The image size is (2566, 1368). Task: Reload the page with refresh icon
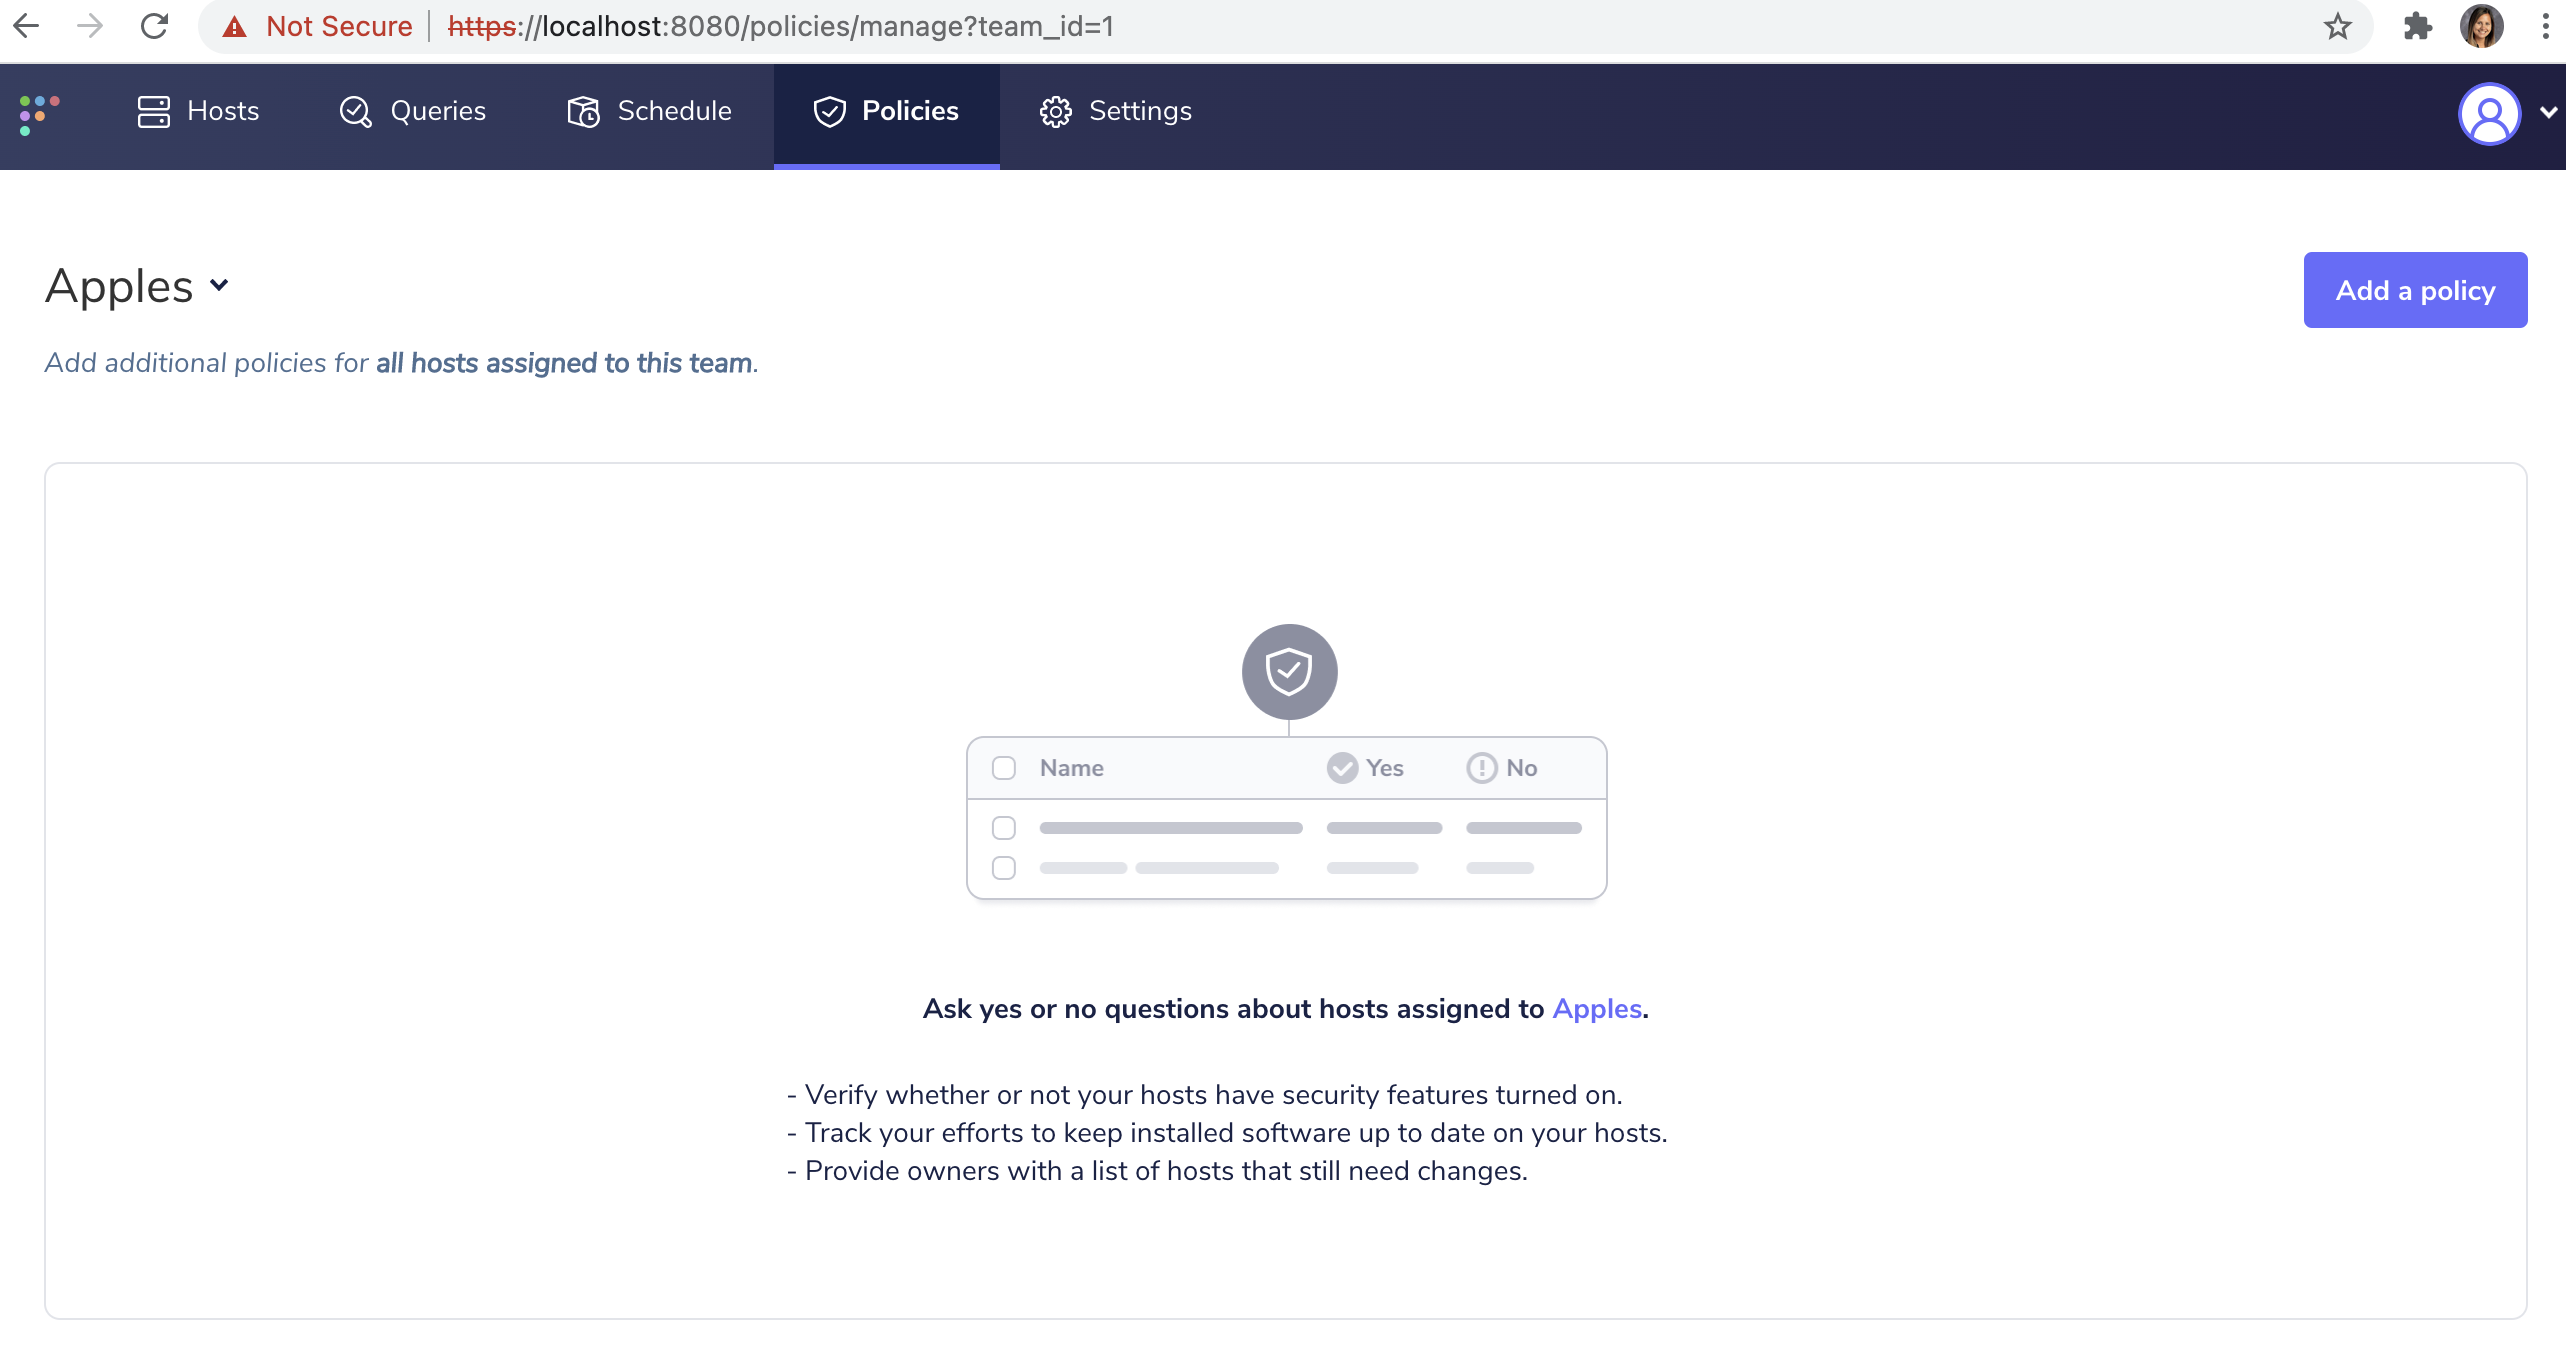[x=154, y=26]
